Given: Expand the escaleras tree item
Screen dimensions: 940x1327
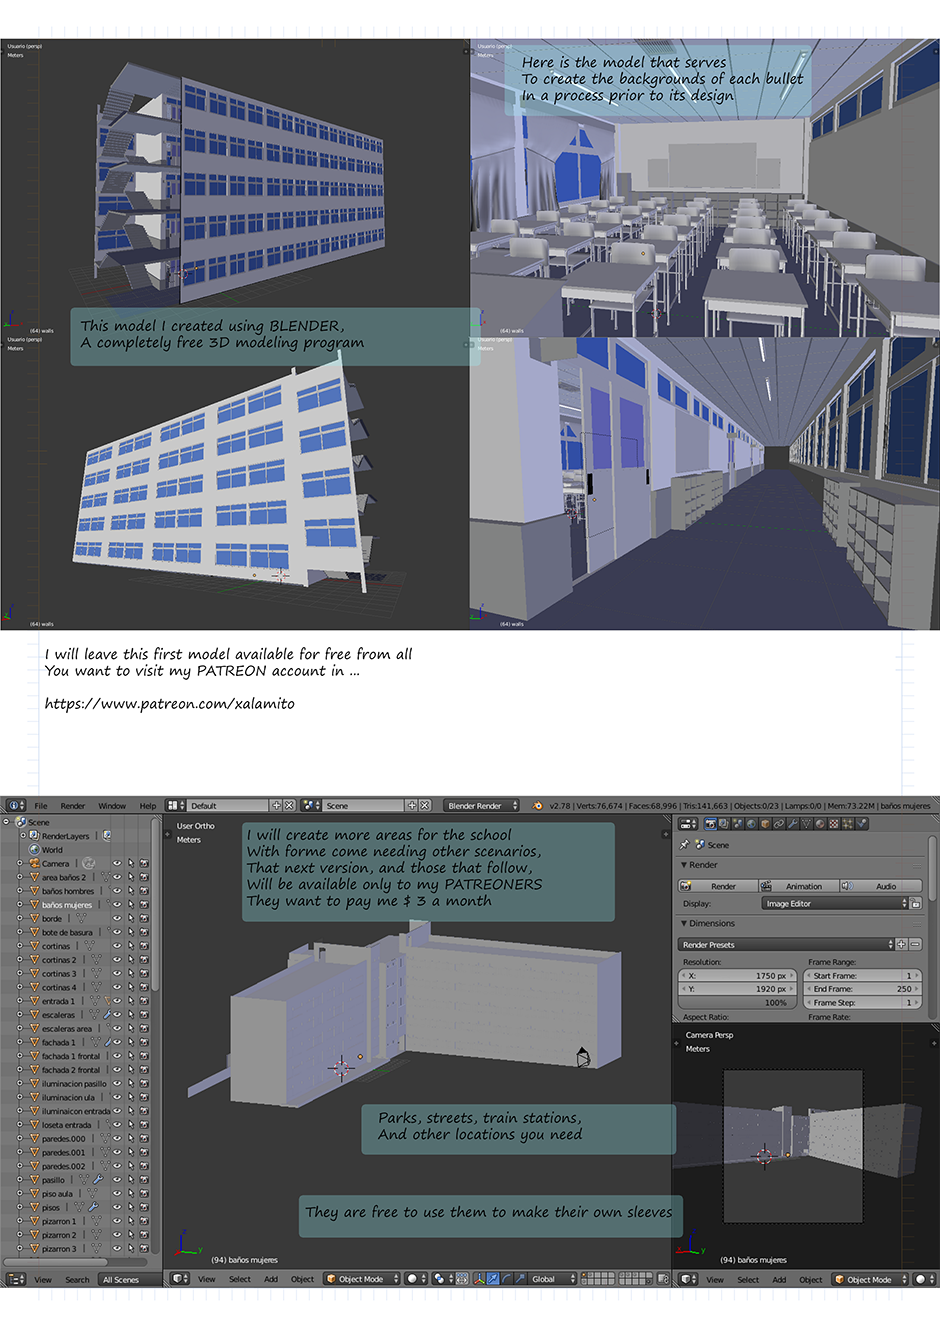Looking at the screenshot, I should point(21,1015).
